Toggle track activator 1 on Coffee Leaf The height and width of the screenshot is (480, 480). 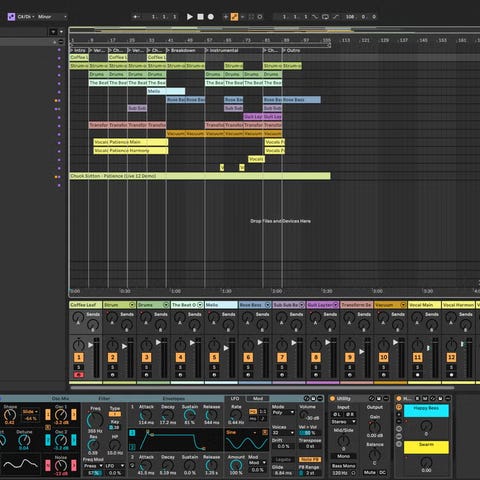pyautogui.click(x=79, y=357)
